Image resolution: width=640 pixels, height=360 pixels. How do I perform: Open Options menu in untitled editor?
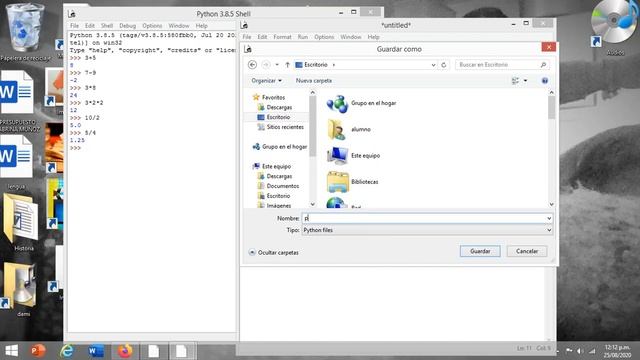pyautogui.click(x=324, y=37)
